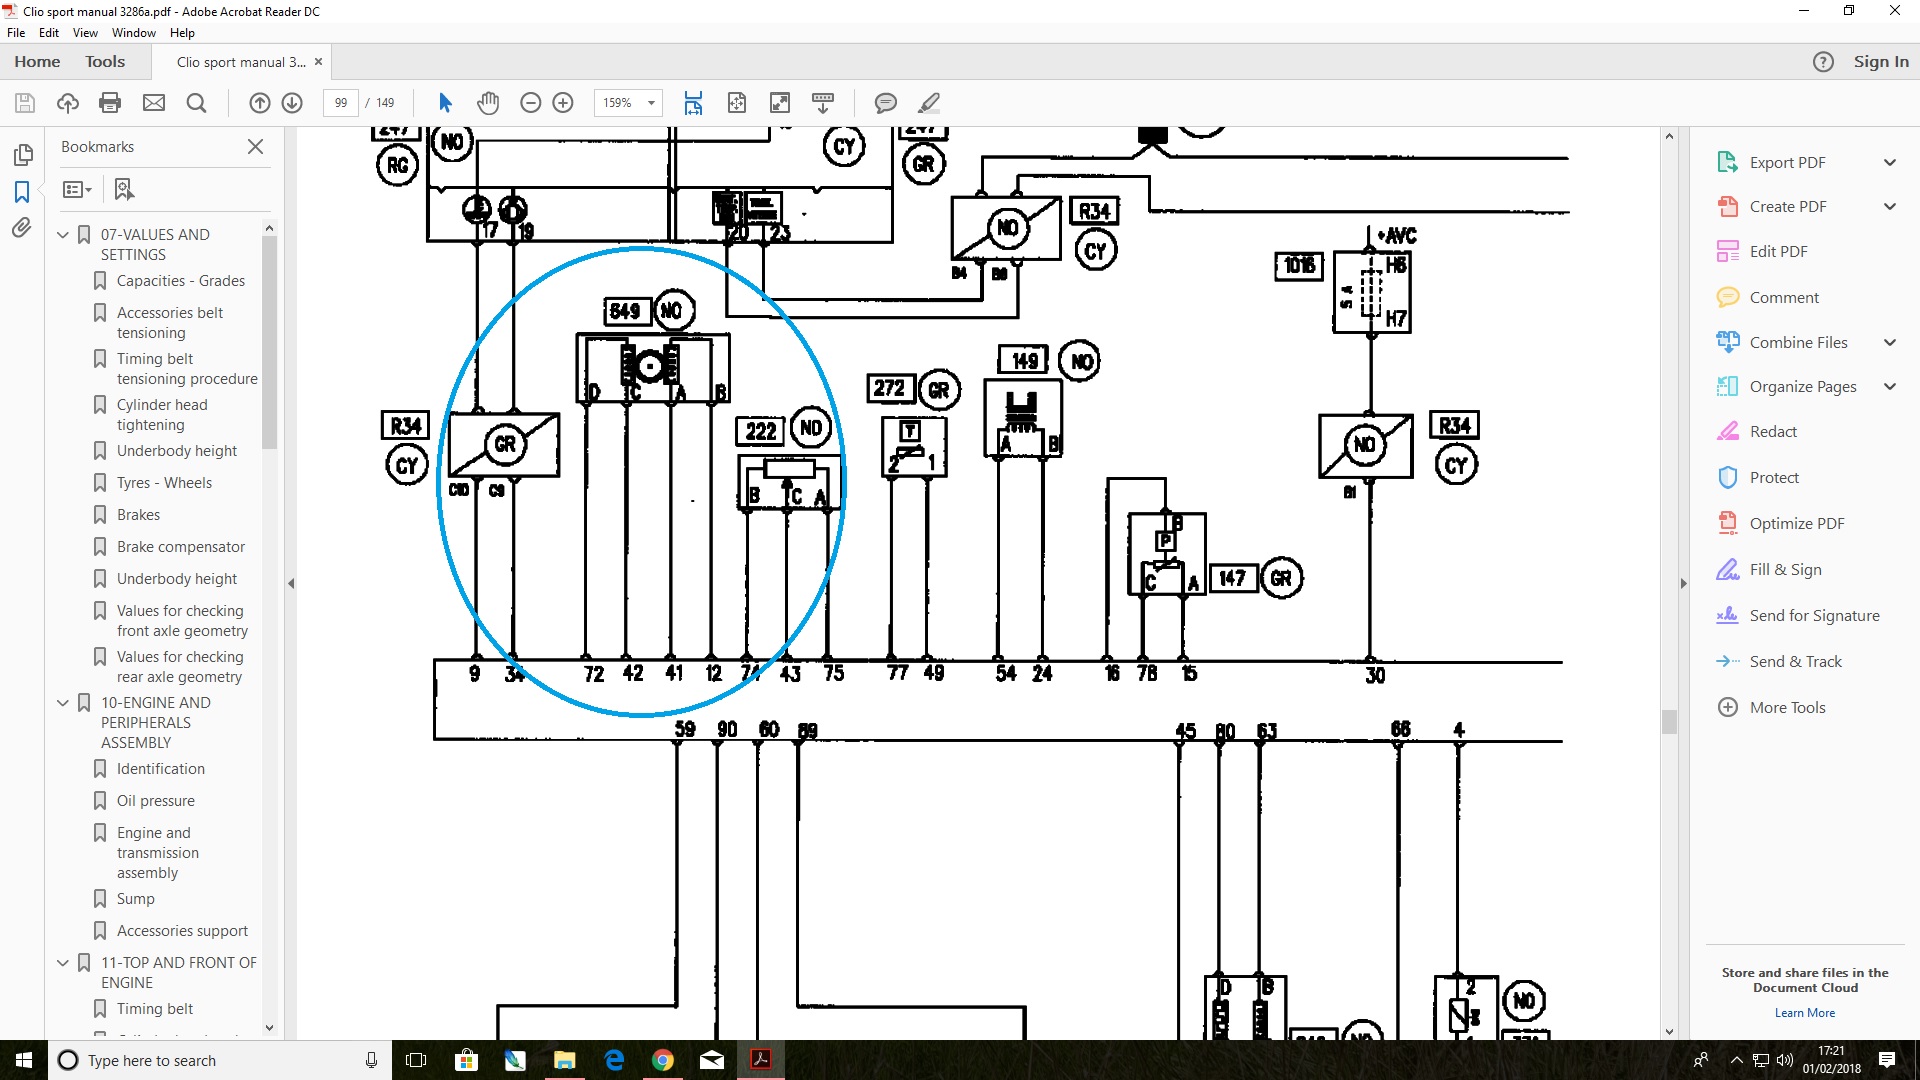The image size is (1920, 1080).
Task: Collapse the 07-VALUES AND SETTINGS bookmark
Action: pyautogui.click(x=63, y=235)
